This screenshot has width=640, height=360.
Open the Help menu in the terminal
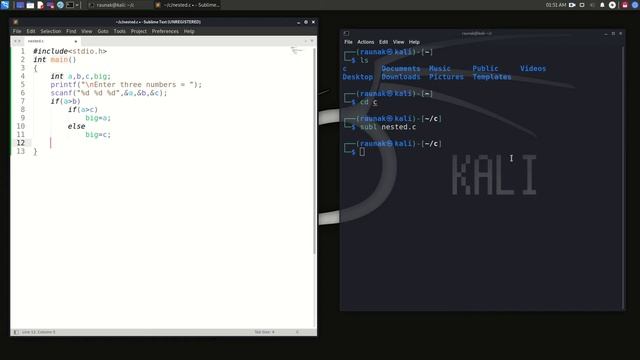414,42
